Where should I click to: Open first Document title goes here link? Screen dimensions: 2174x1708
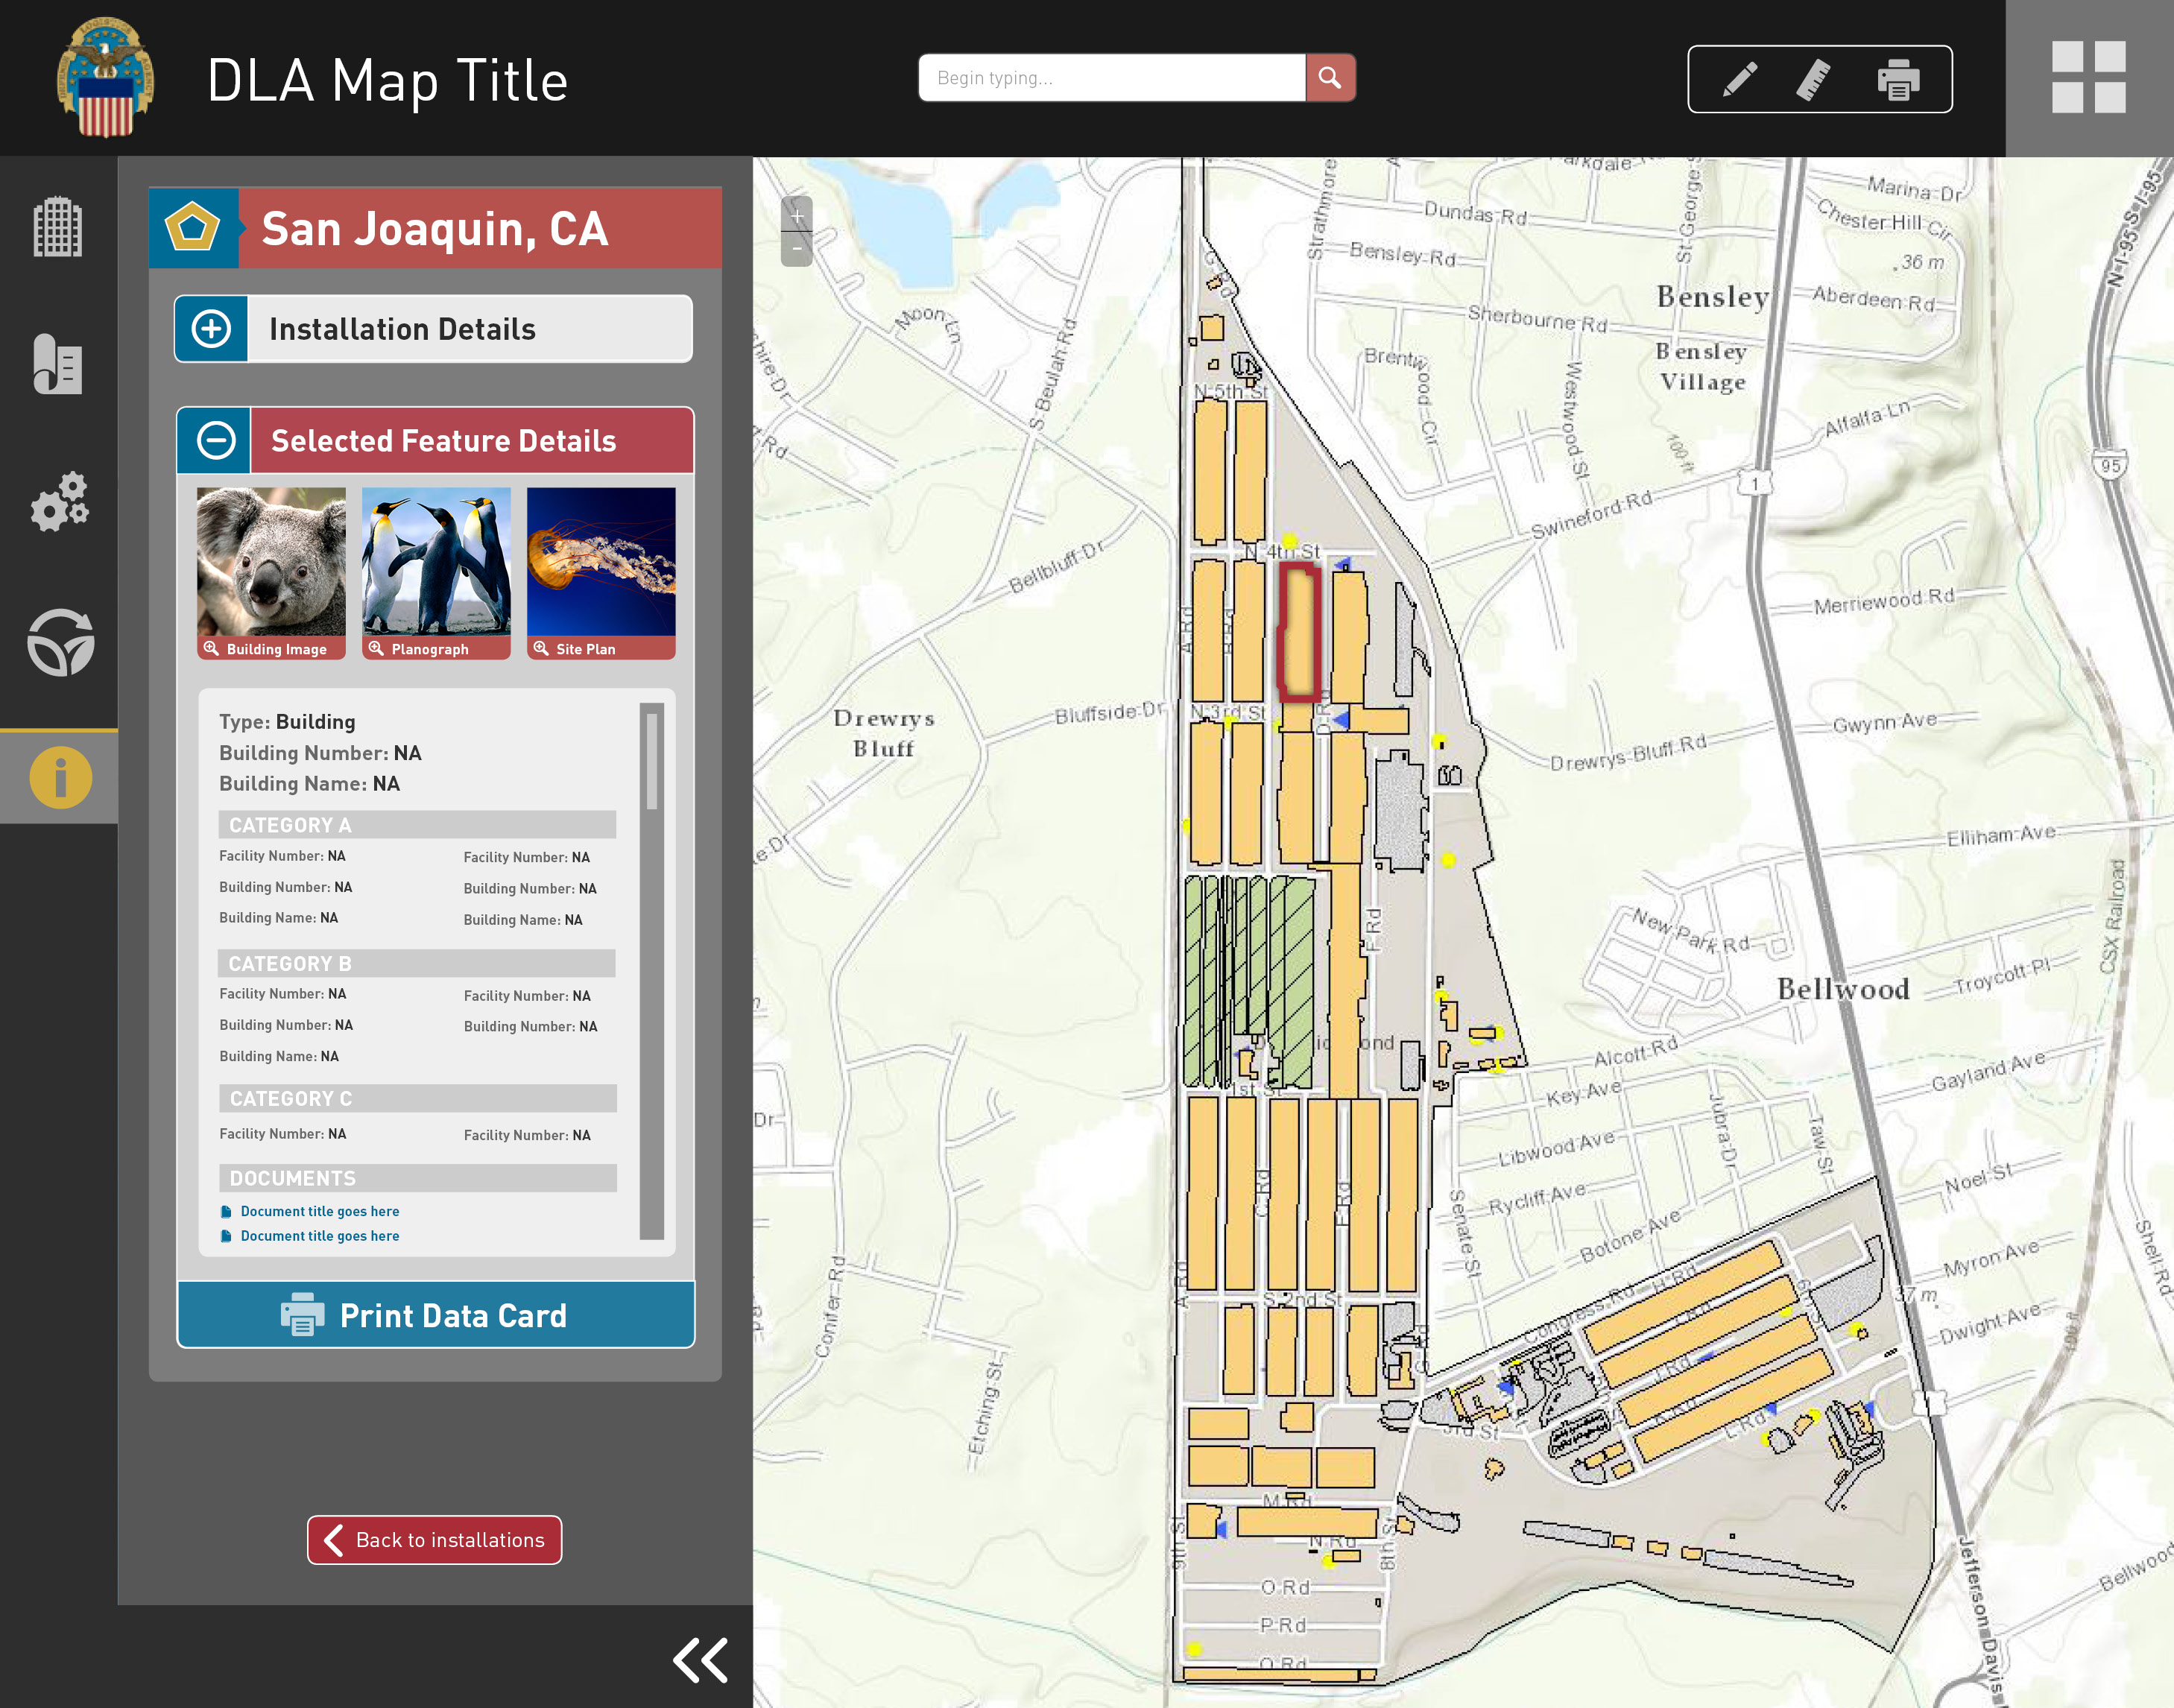319,1211
